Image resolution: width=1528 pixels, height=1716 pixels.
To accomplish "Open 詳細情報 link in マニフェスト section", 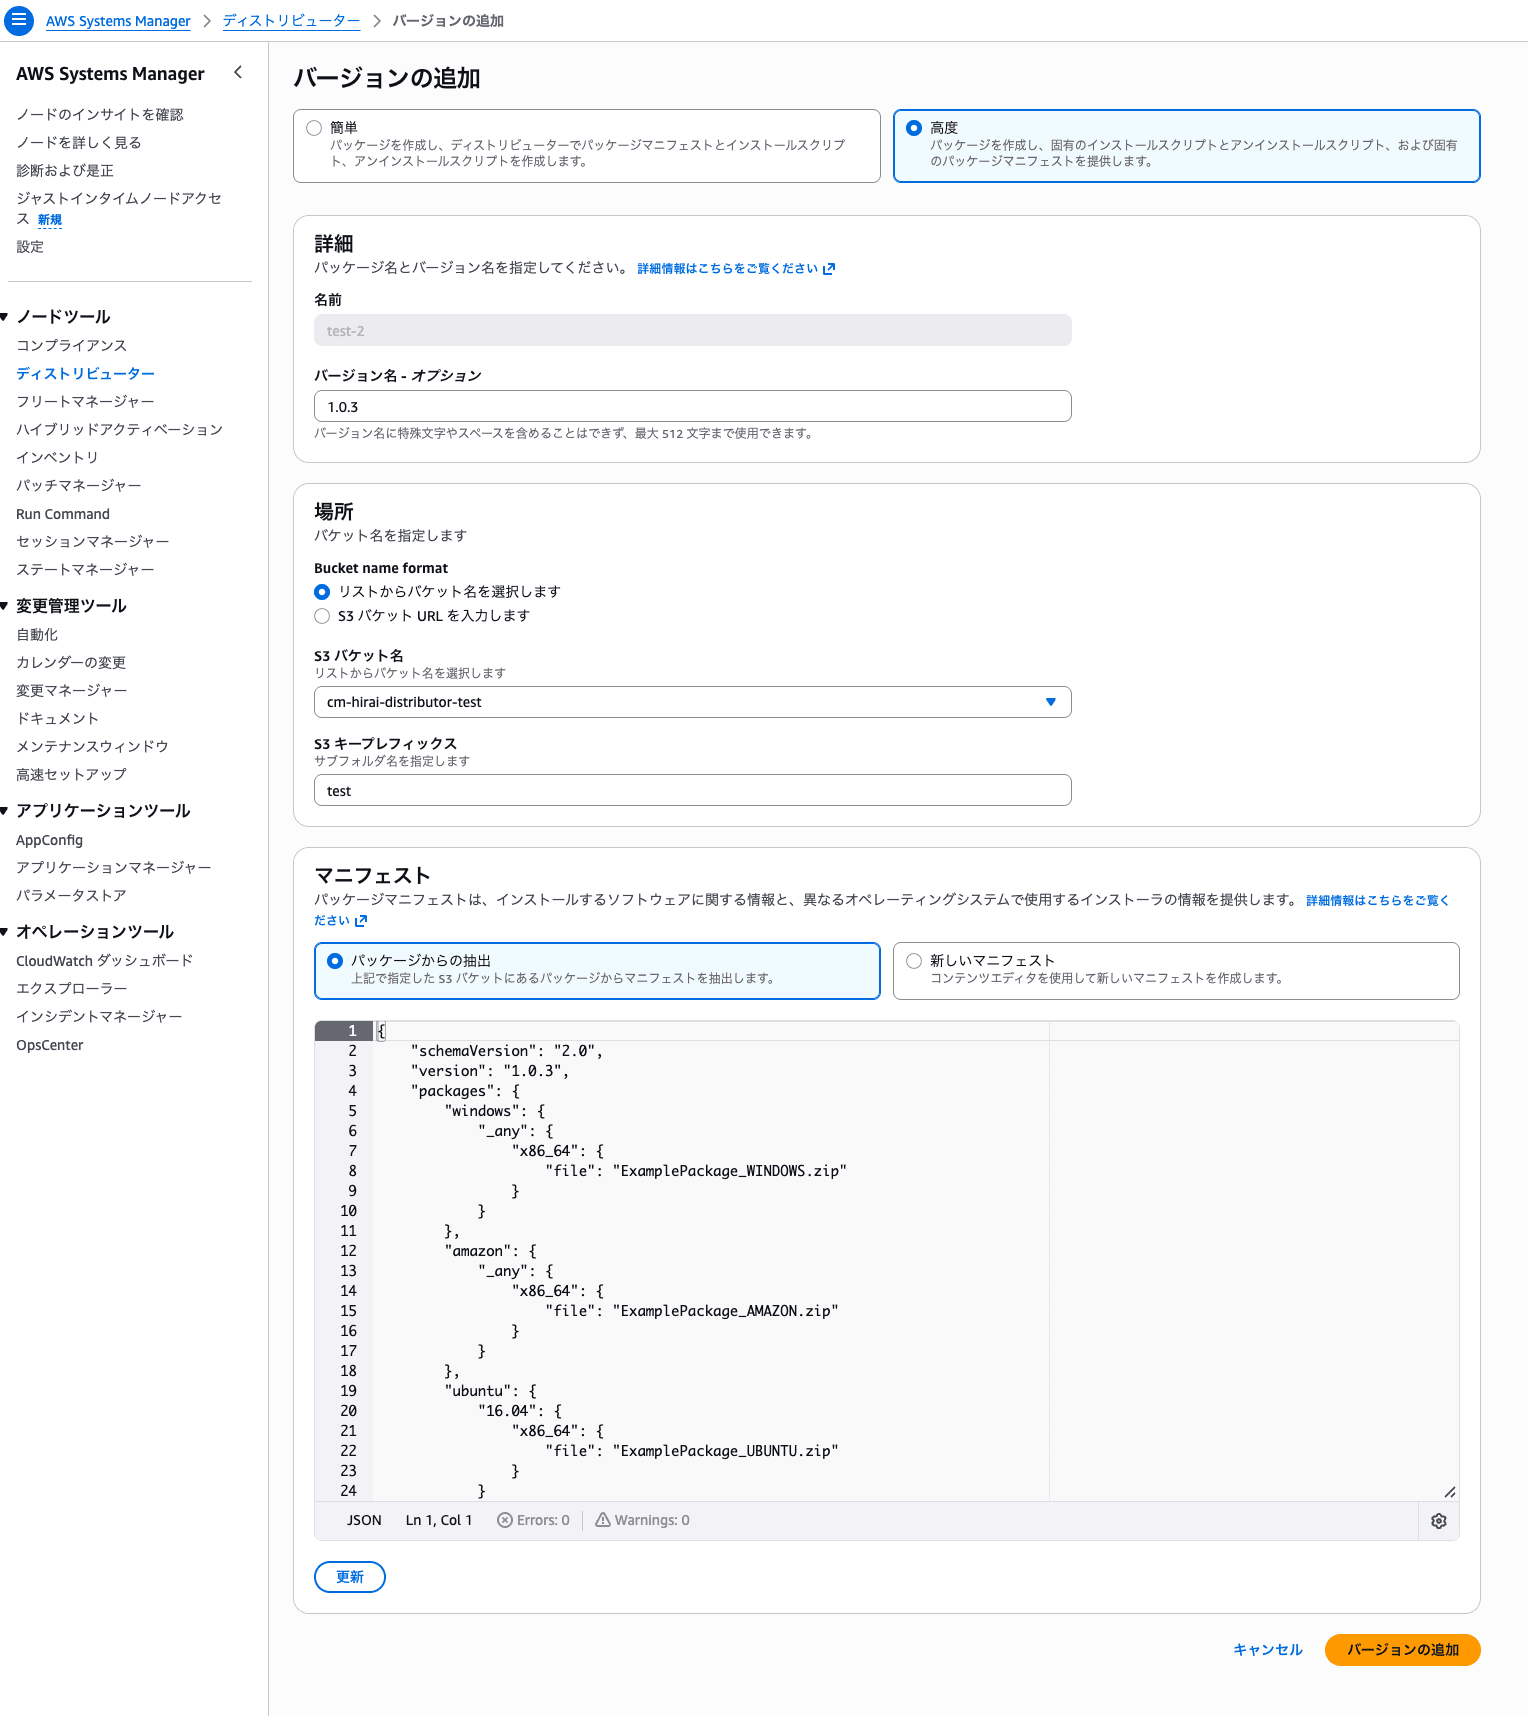I will coord(1378,901).
